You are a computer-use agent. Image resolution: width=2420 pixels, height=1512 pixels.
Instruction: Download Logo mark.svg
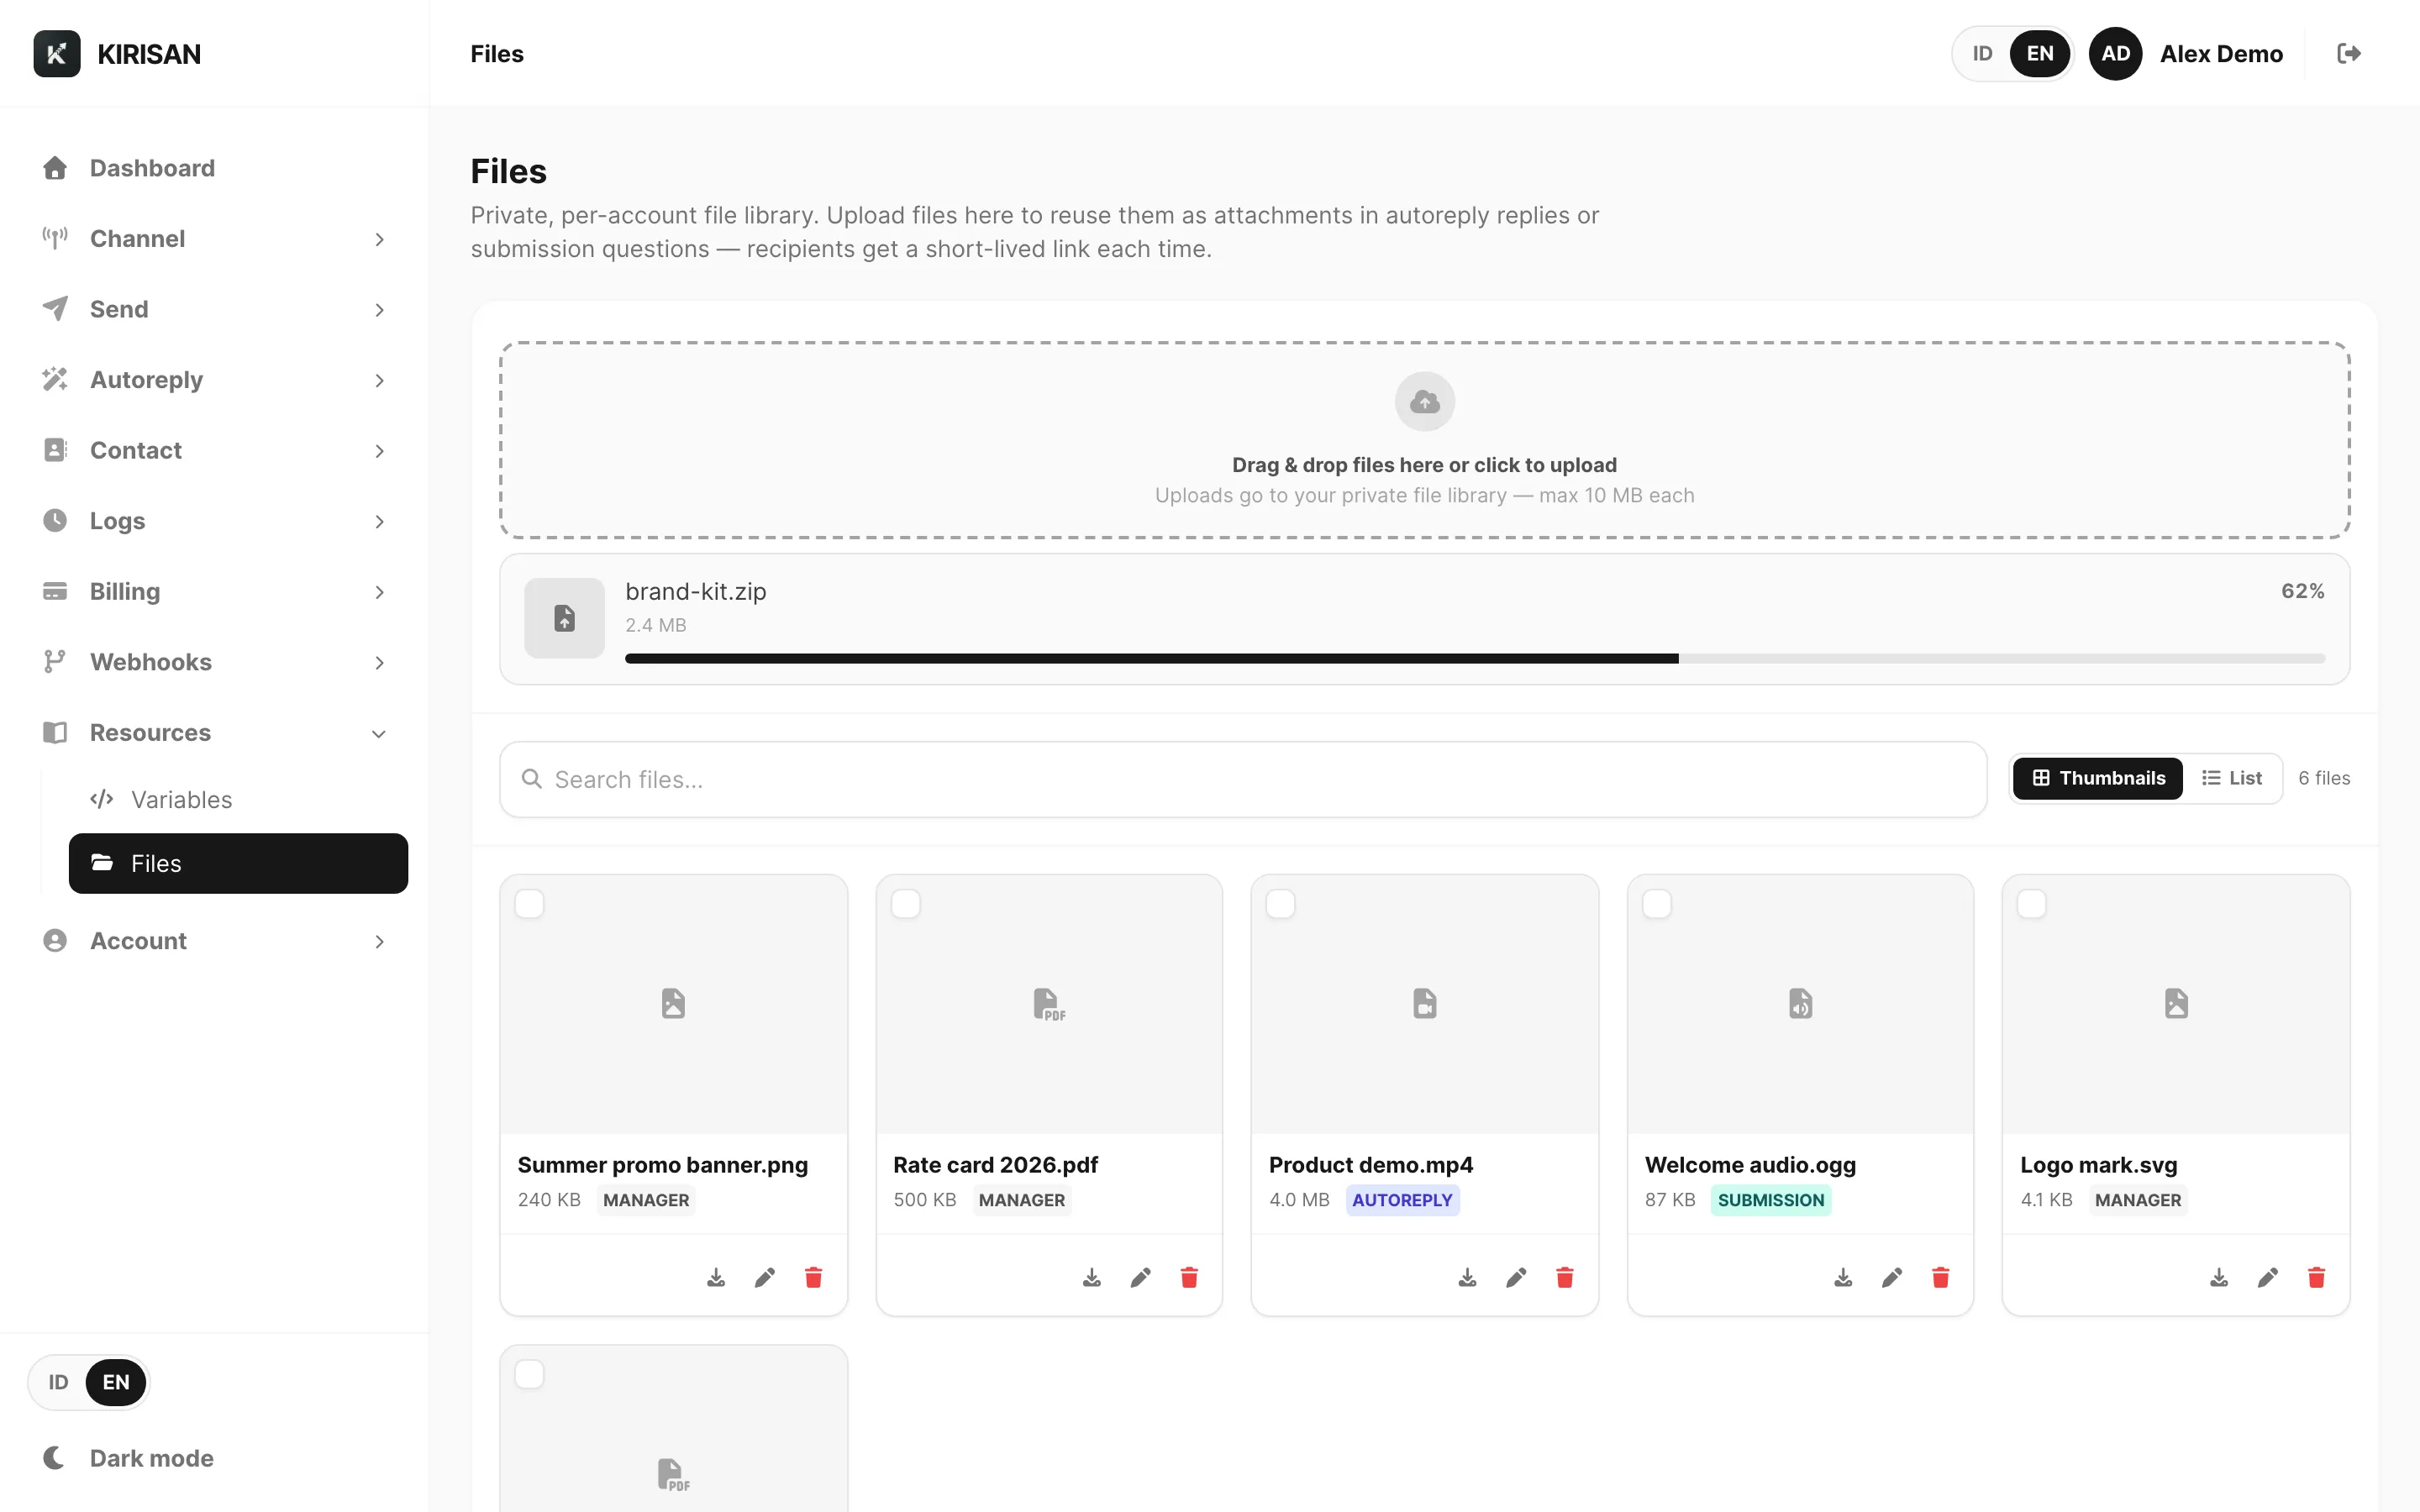click(2219, 1277)
